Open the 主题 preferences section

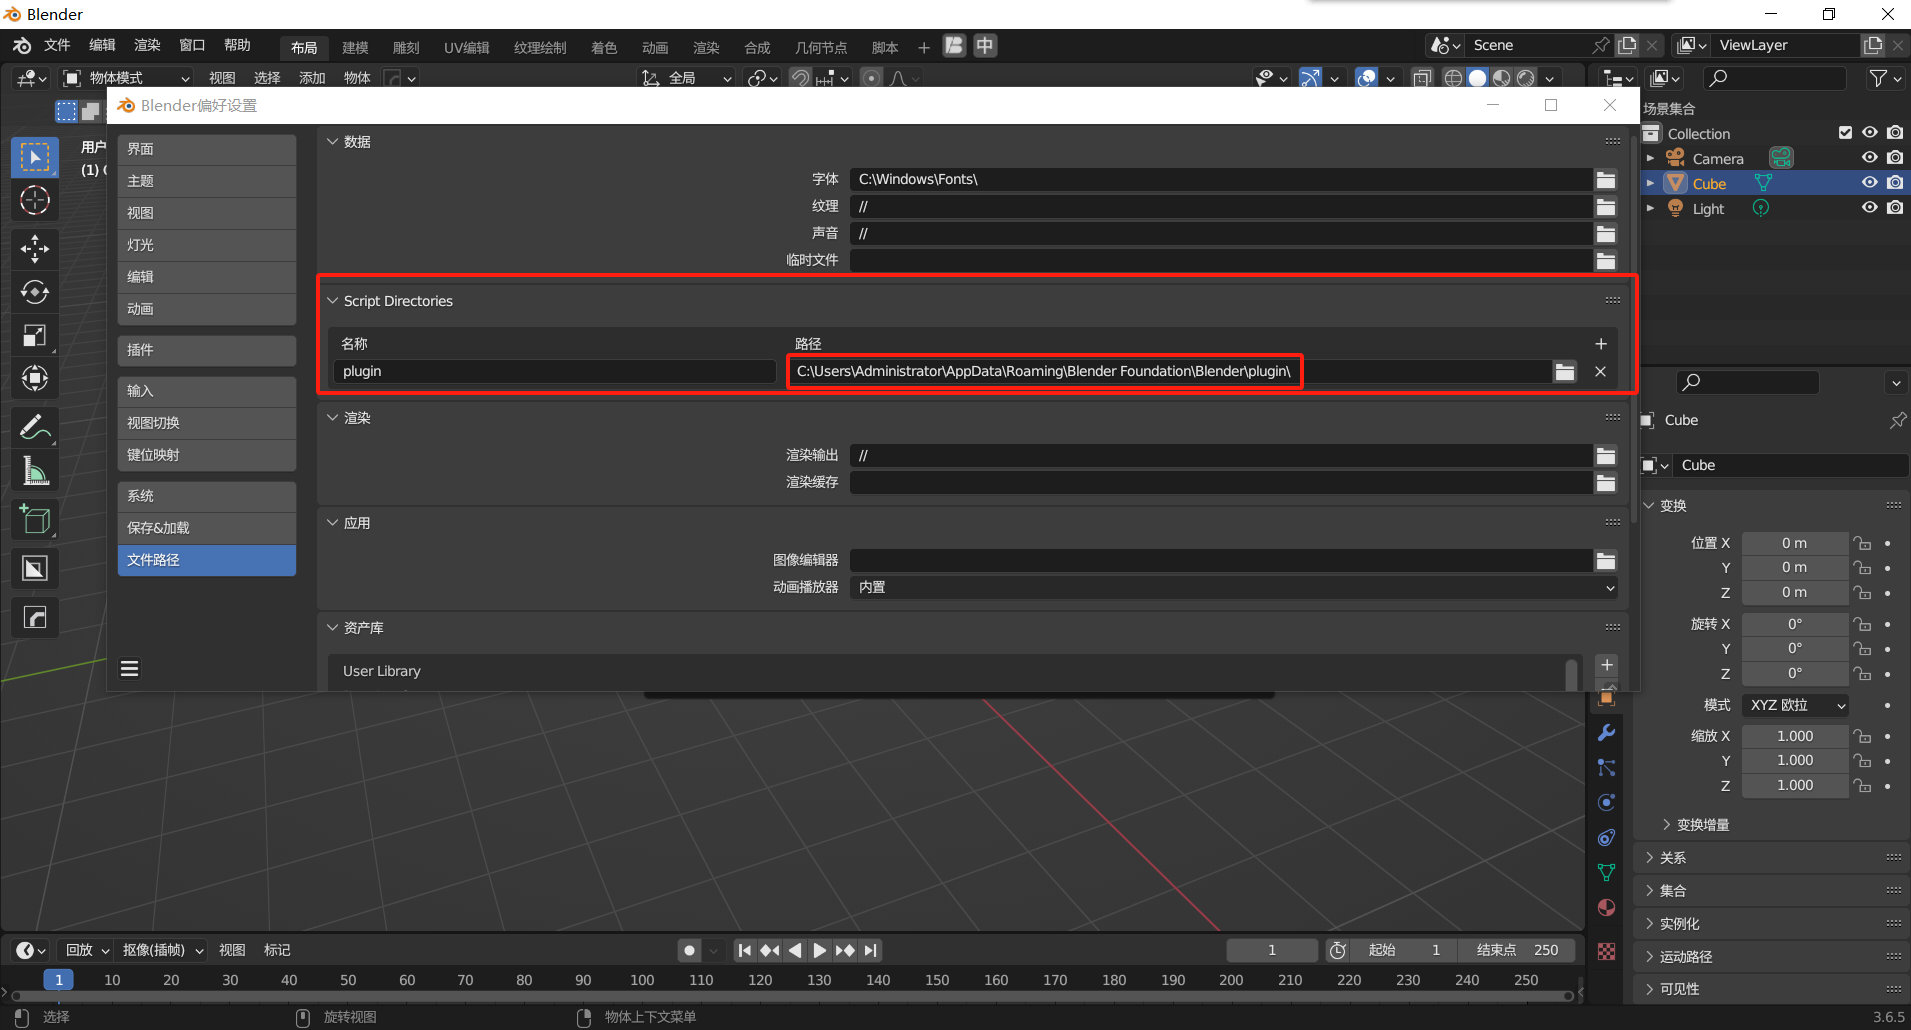tap(207, 181)
